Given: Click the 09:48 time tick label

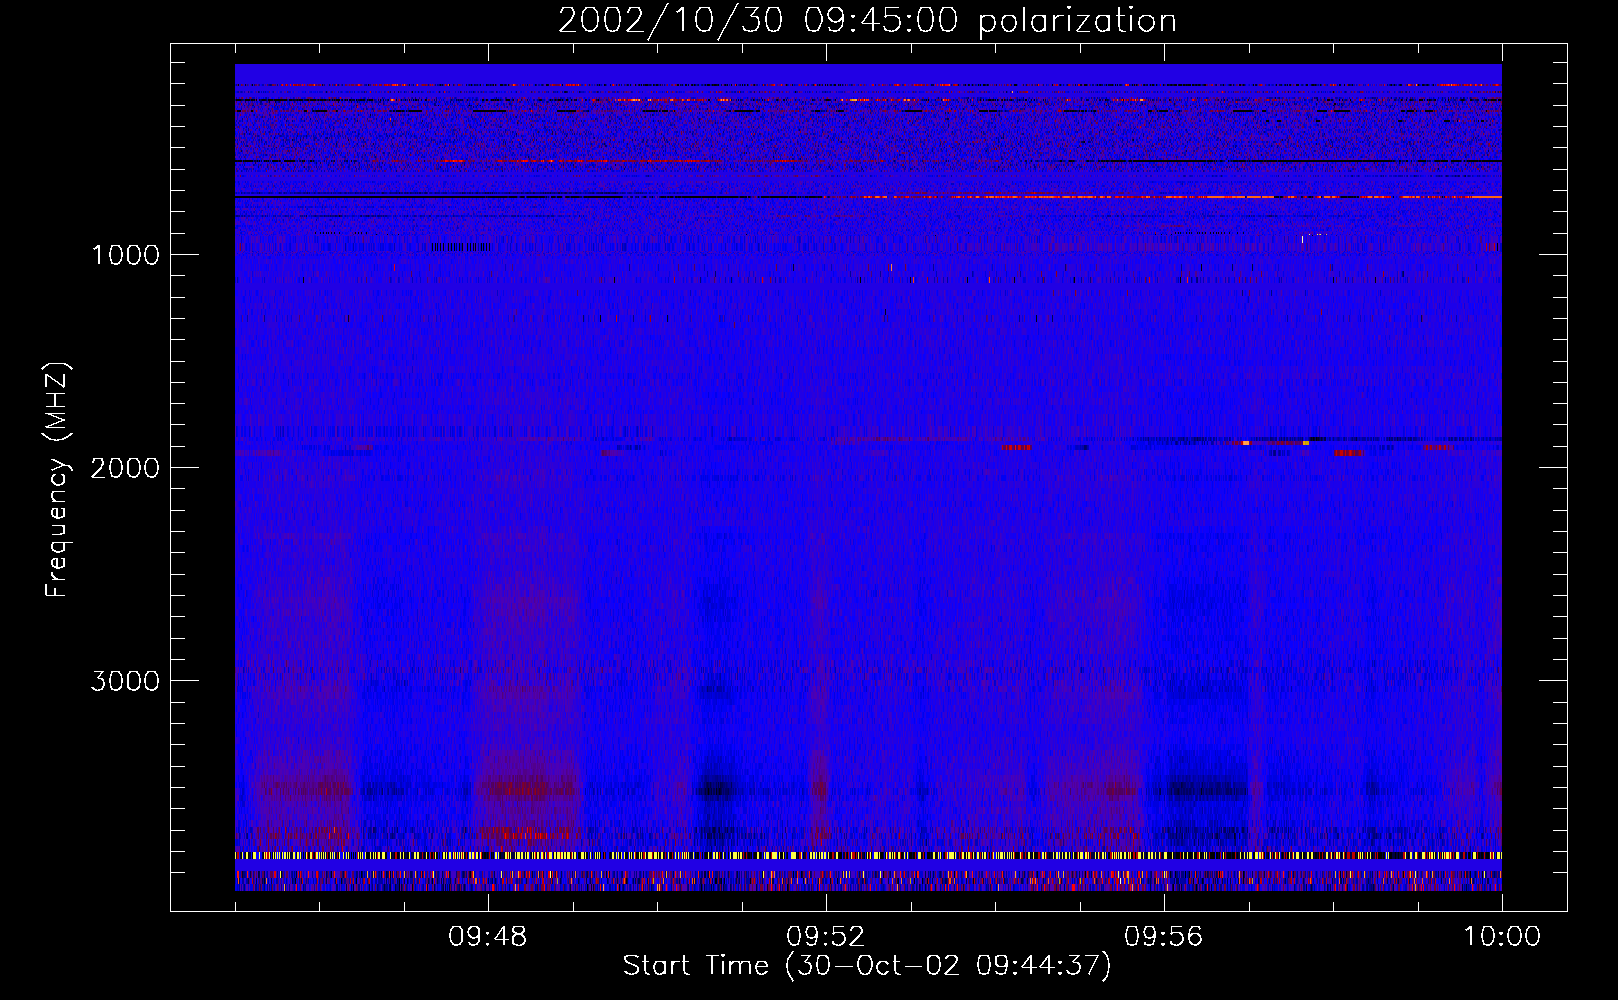Looking at the screenshot, I should click(x=487, y=937).
